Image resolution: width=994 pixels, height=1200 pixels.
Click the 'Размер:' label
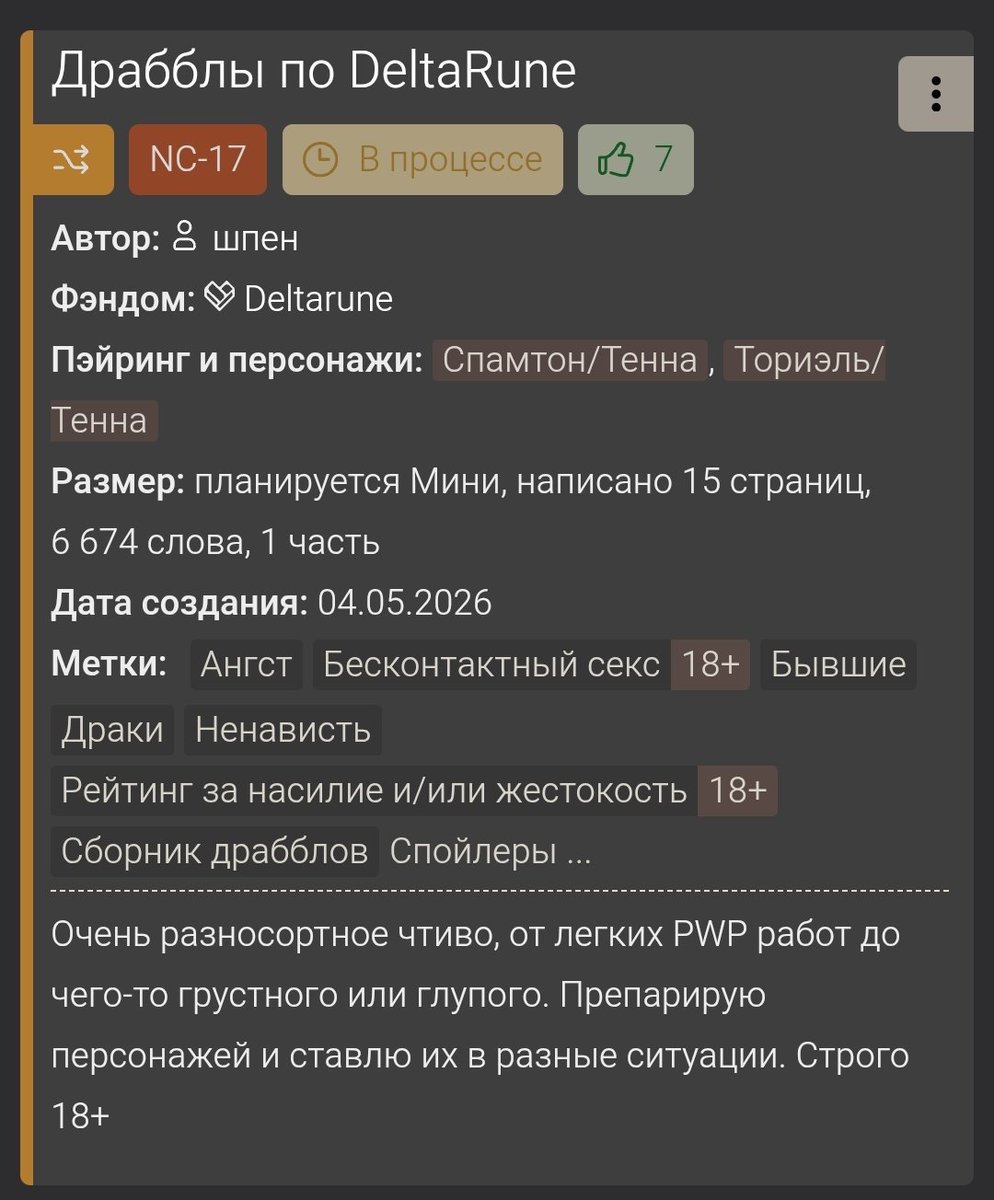tap(118, 483)
